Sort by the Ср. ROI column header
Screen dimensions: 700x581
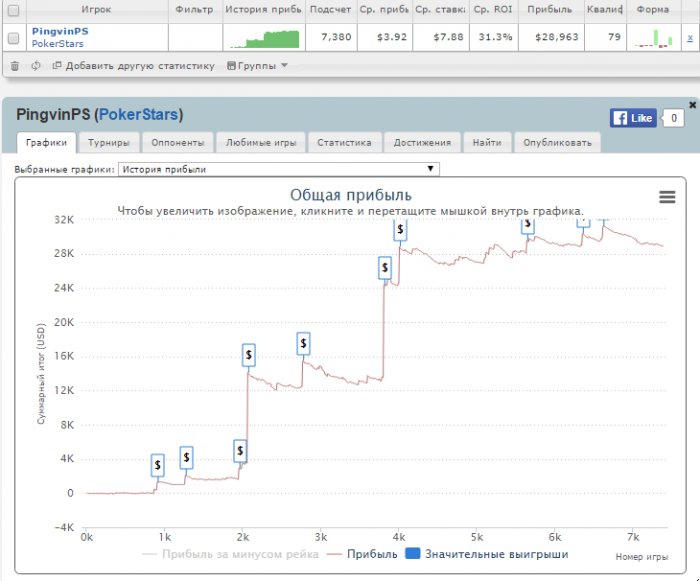click(x=493, y=9)
